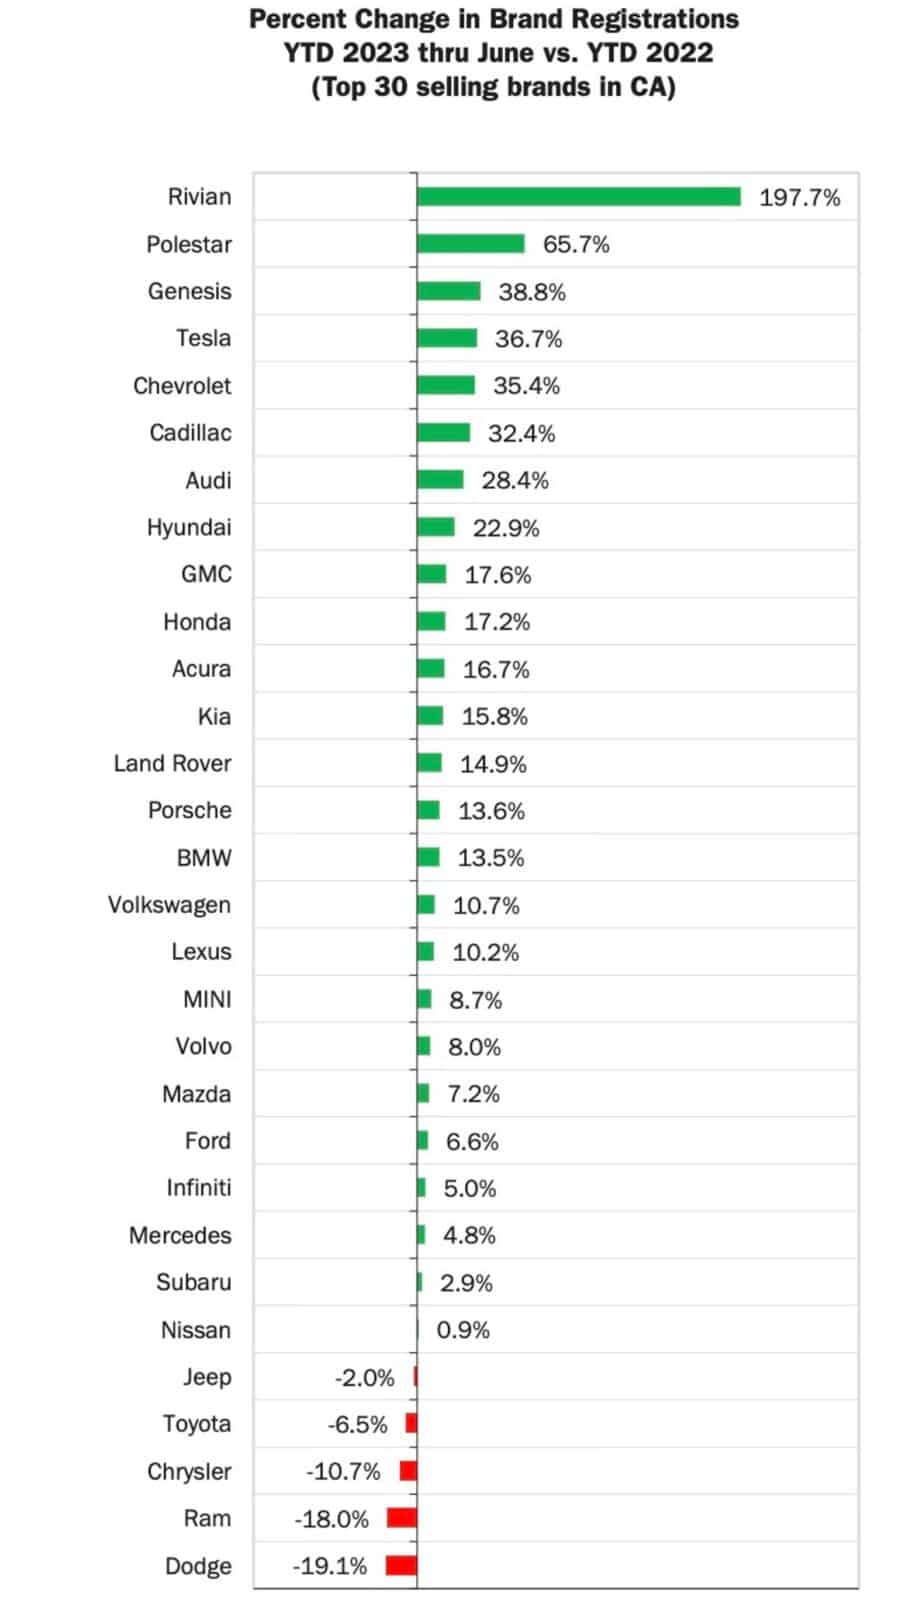Click the Cadillac green bar
Screen dimensions: 905x1600
pos(444,433)
